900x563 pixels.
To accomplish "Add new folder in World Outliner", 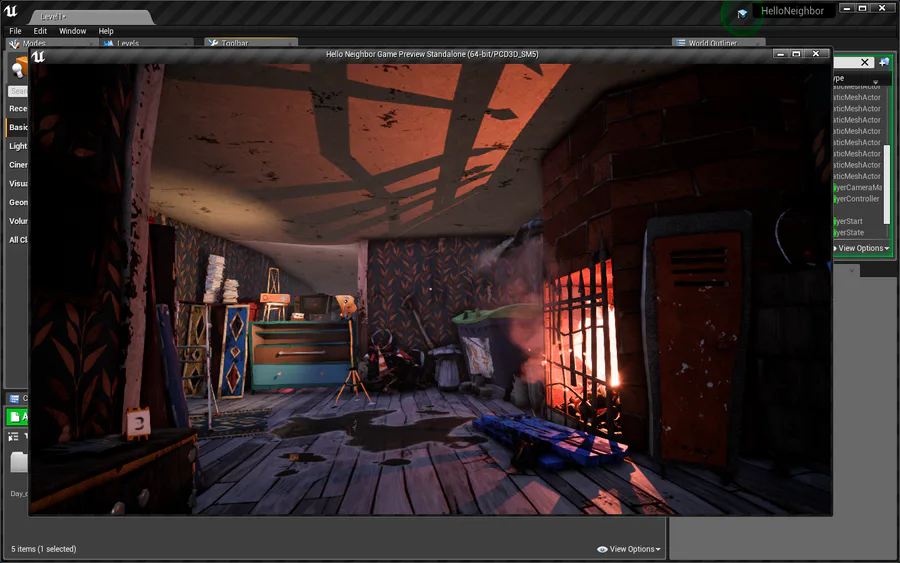I will [883, 62].
